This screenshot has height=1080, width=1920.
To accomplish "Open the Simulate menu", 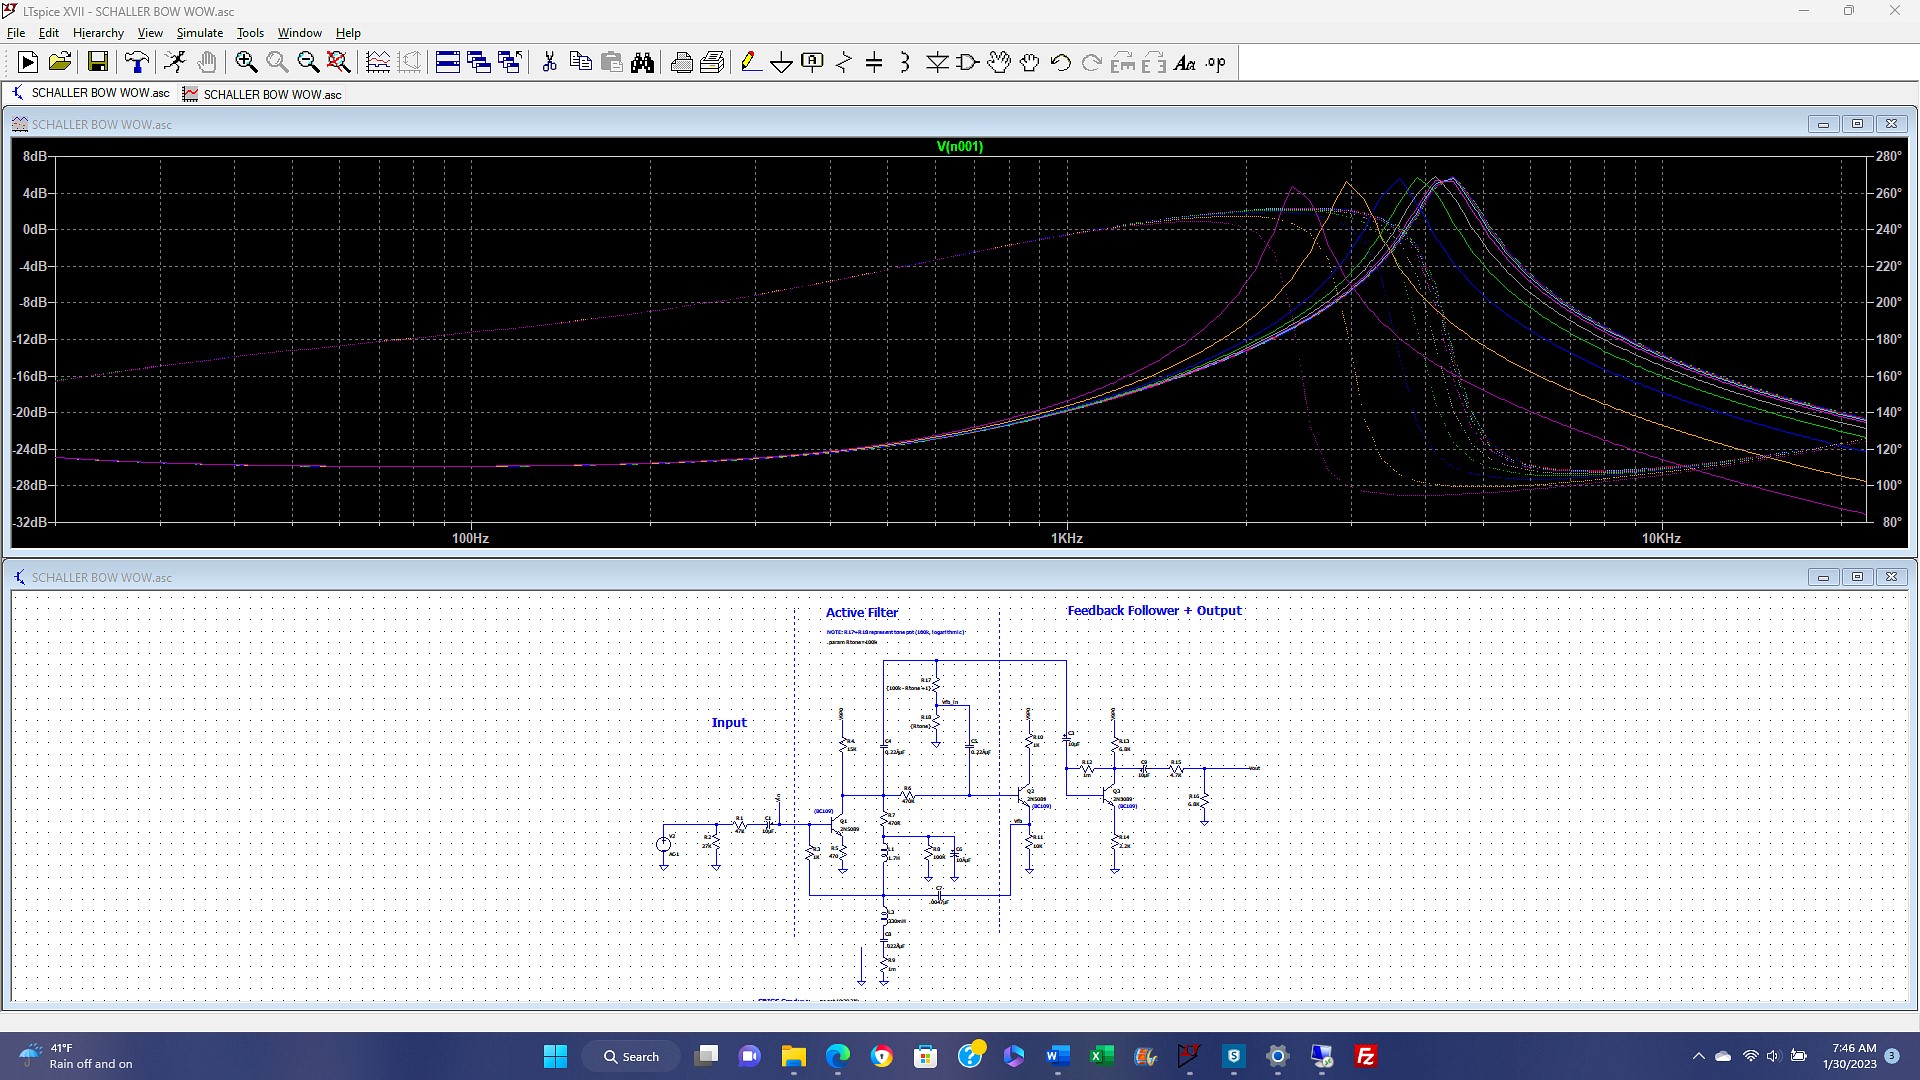I will [199, 33].
